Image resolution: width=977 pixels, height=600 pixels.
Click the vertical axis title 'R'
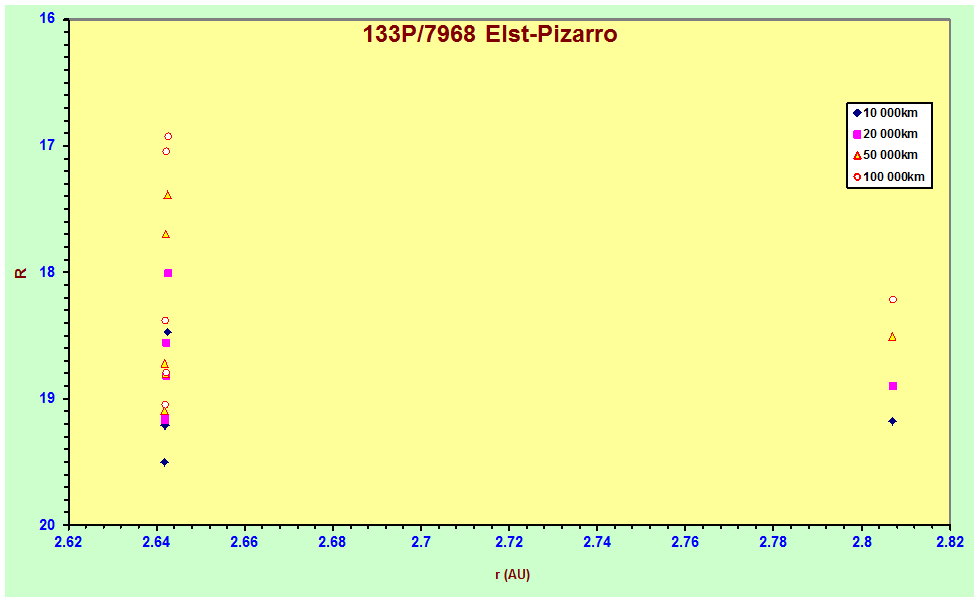click(x=22, y=273)
